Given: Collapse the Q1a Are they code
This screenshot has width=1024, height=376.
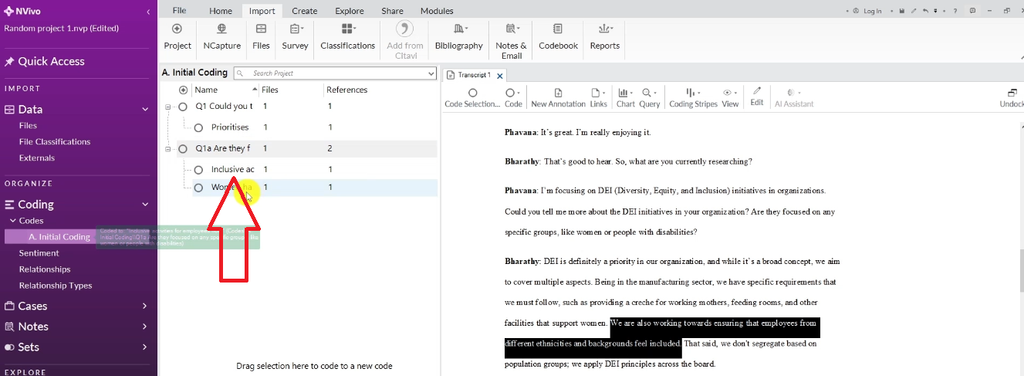Looking at the screenshot, I should point(168,149).
